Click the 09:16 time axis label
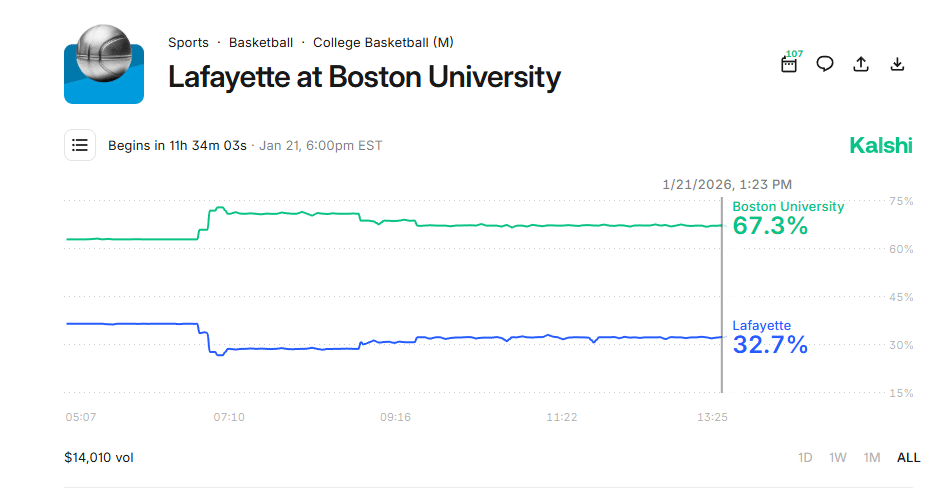Screen dimensions: 951x500 tap(395, 416)
